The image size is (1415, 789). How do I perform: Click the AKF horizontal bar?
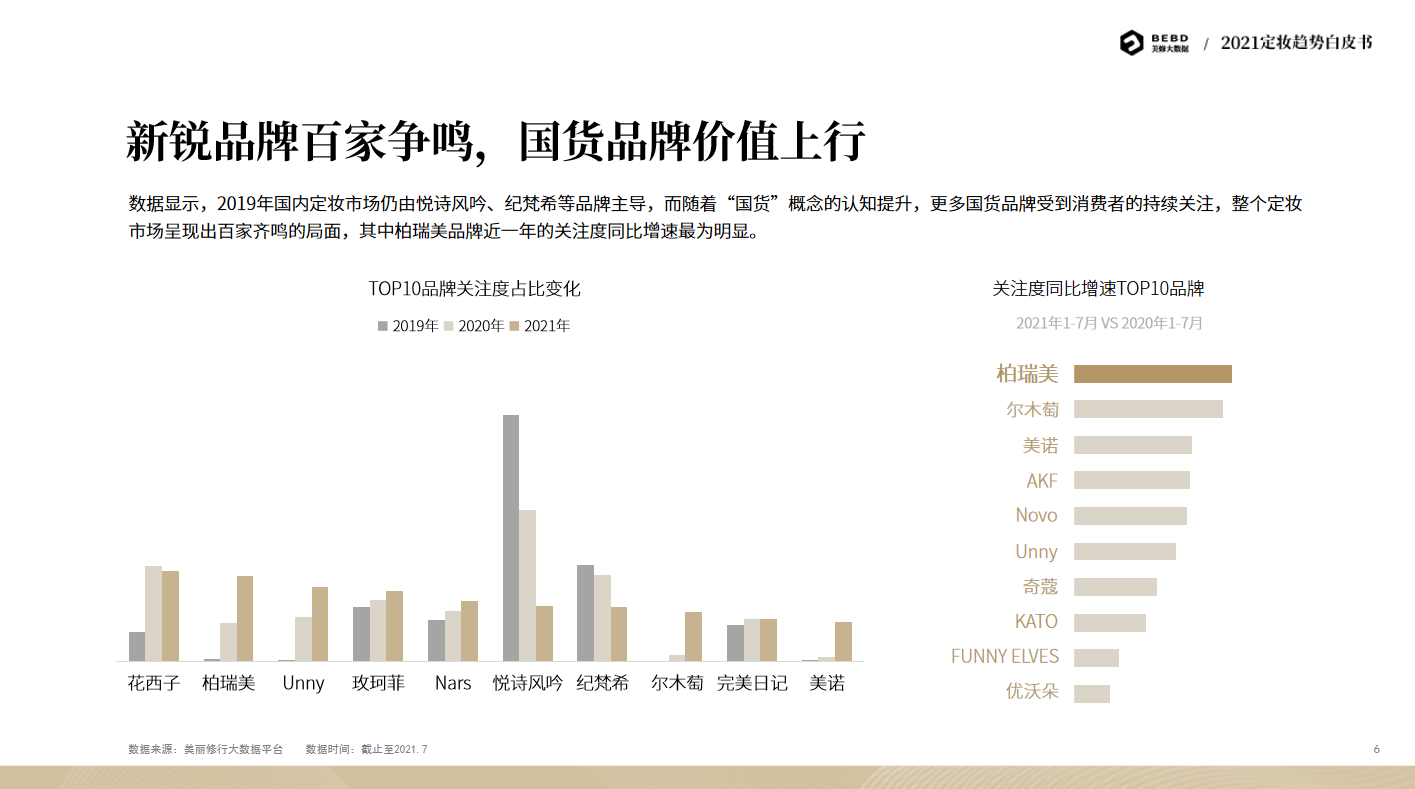pos(1132,480)
